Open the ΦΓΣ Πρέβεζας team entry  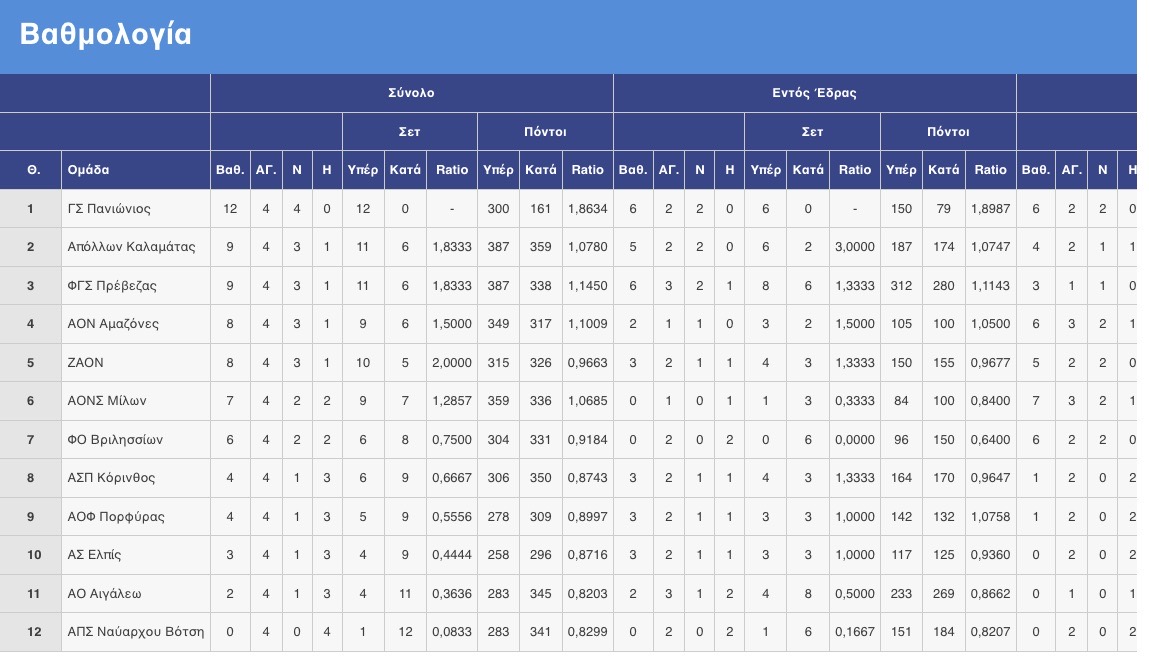[x=112, y=286]
